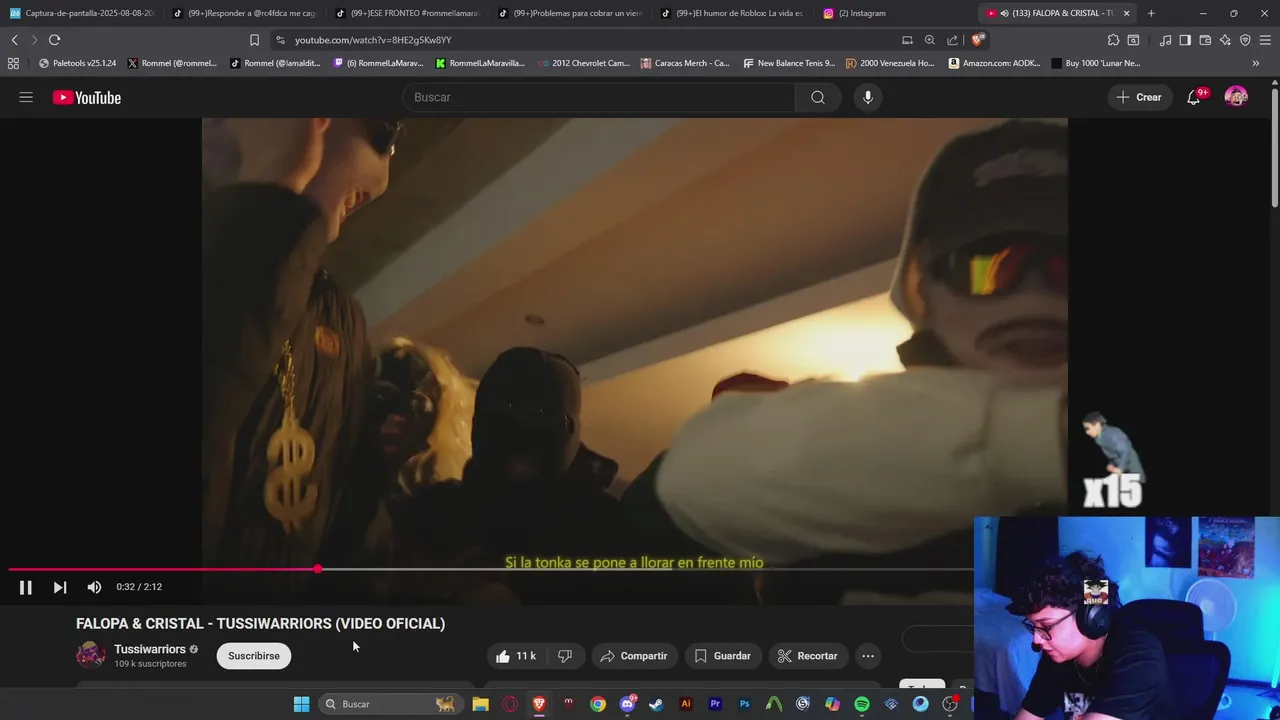Mute the video player volume
The height and width of the screenshot is (720, 1280).
[x=94, y=587]
